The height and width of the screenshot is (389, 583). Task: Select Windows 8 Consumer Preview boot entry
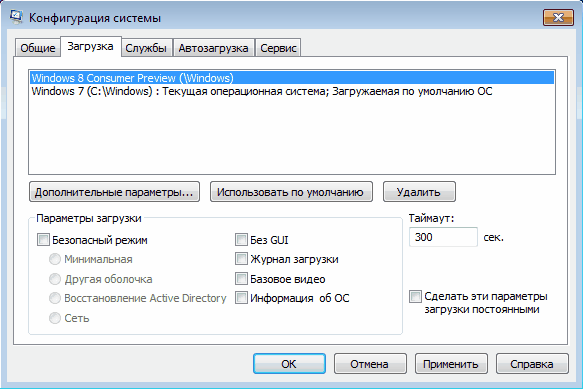[292, 78]
